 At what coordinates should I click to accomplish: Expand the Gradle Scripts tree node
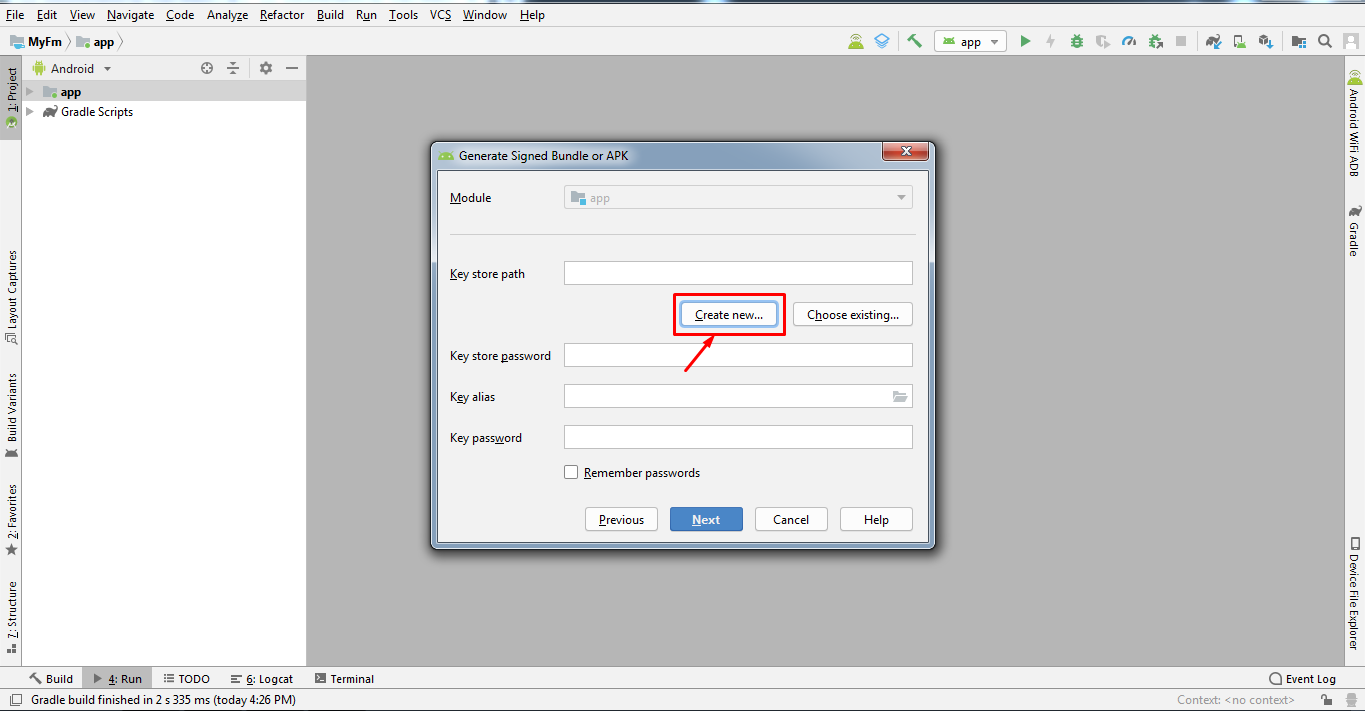30,112
